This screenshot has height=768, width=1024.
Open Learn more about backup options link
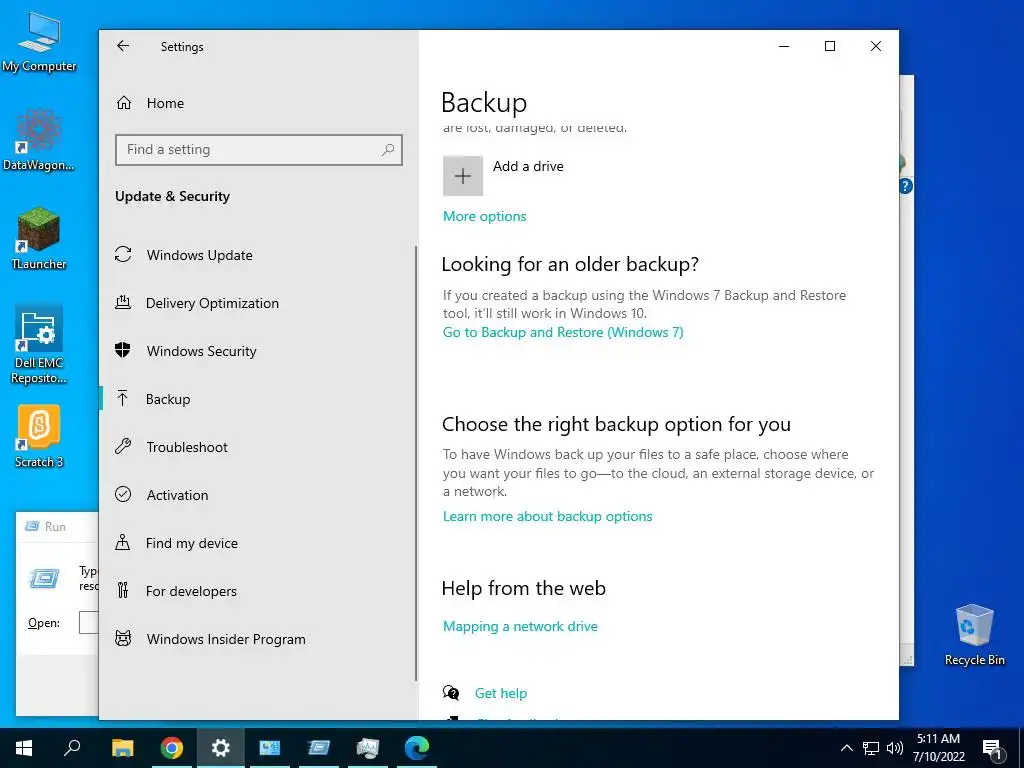coord(547,517)
